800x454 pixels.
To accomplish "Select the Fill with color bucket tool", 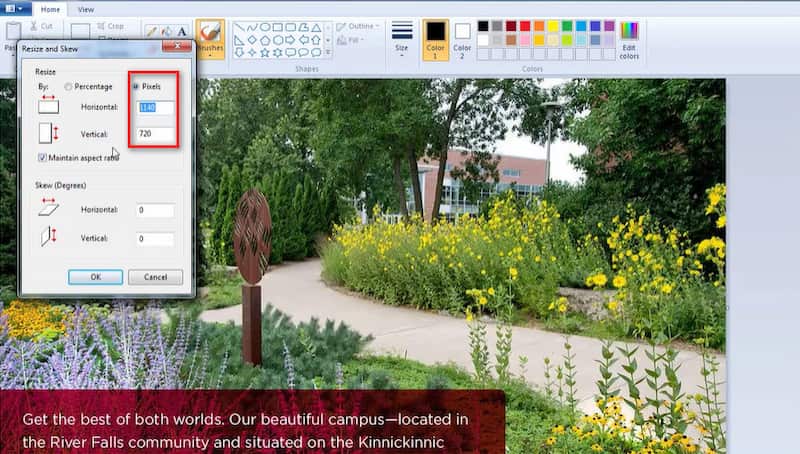I will tap(167, 31).
